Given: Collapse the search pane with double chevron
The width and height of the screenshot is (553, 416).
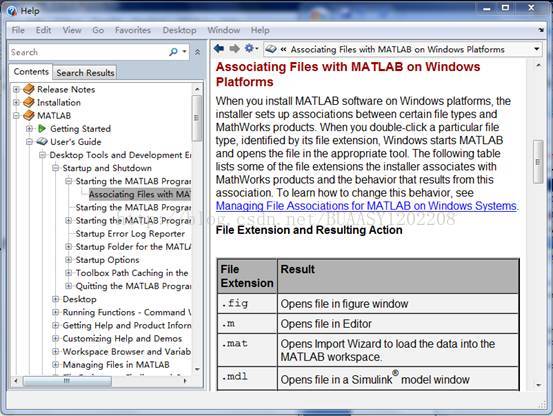Looking at the screenshot, I should tap(198, 52).
